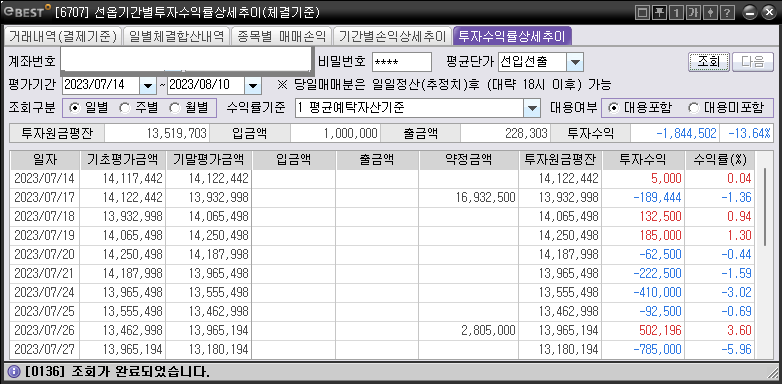The width and height of the screenshot is (782, 384).
Task: Open the 종목별 매매손익 tab
Action: coord(282,36)
